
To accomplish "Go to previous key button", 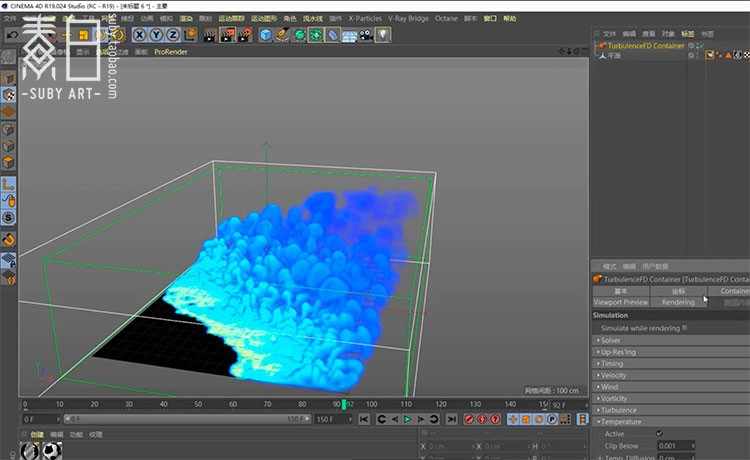I will (x=381, y=419).
